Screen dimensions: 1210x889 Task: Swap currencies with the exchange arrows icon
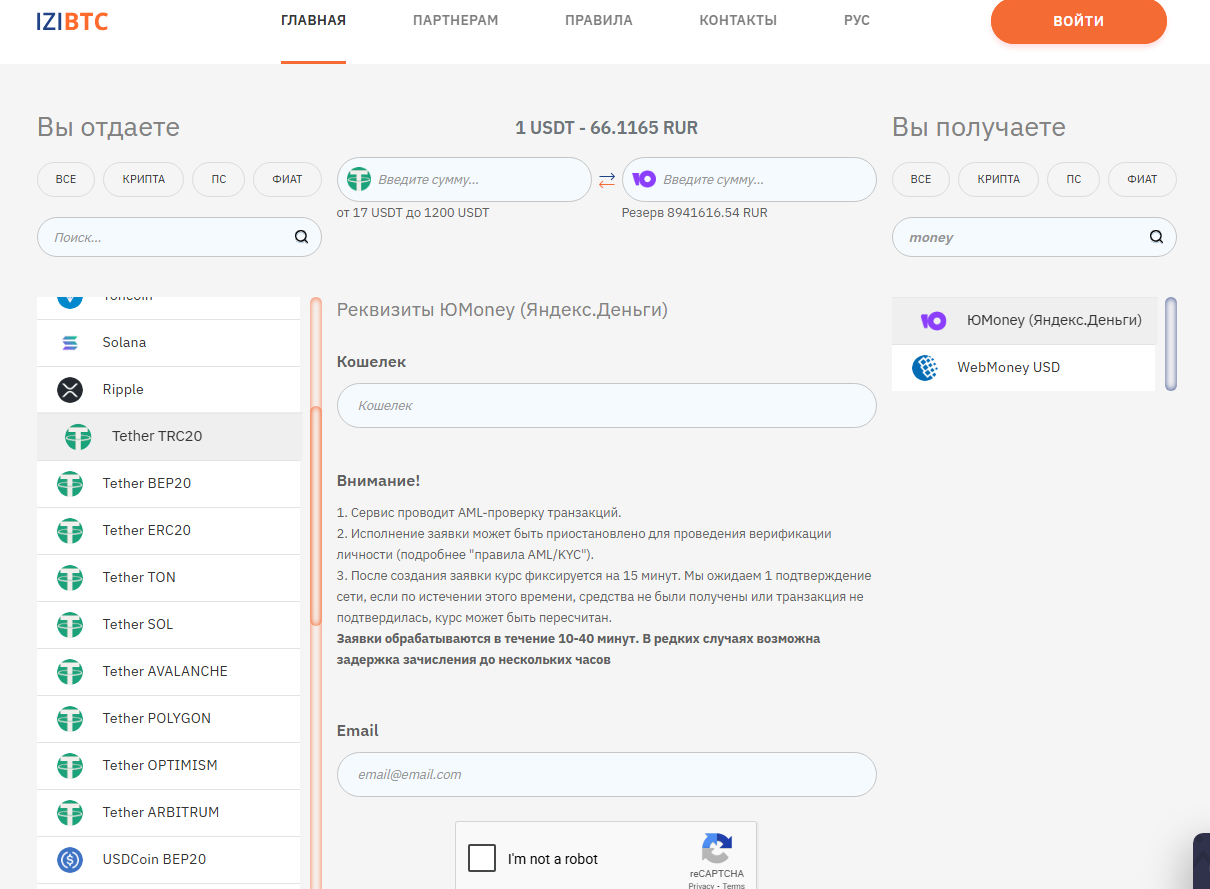click(607, 180)
